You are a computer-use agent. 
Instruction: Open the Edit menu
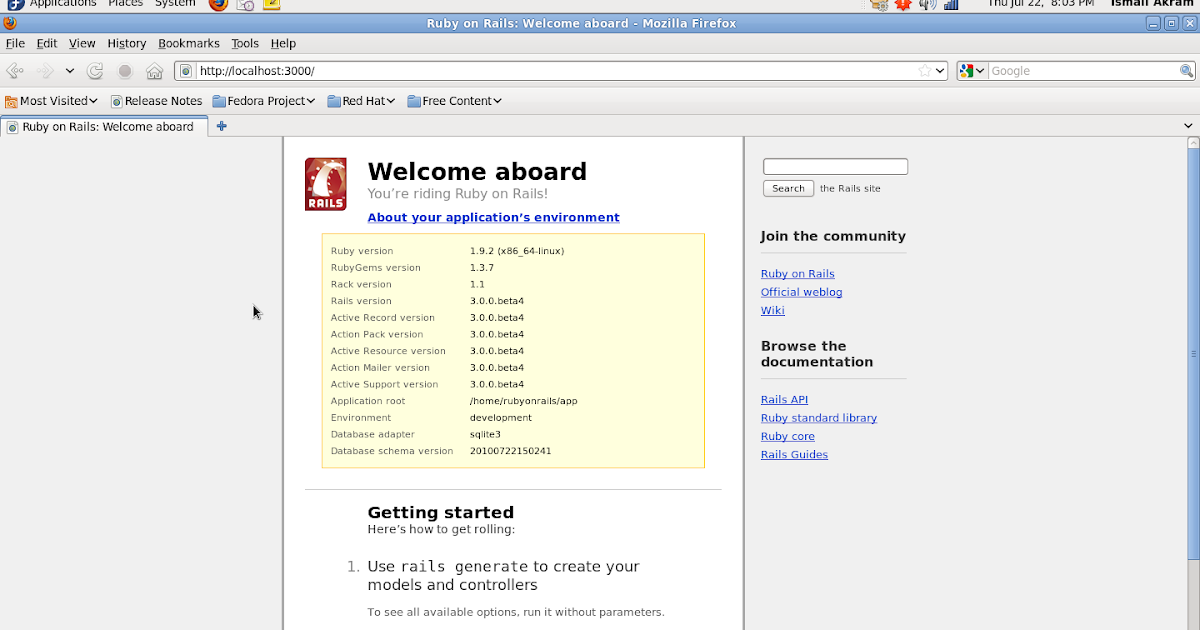(x=47, y=43)
